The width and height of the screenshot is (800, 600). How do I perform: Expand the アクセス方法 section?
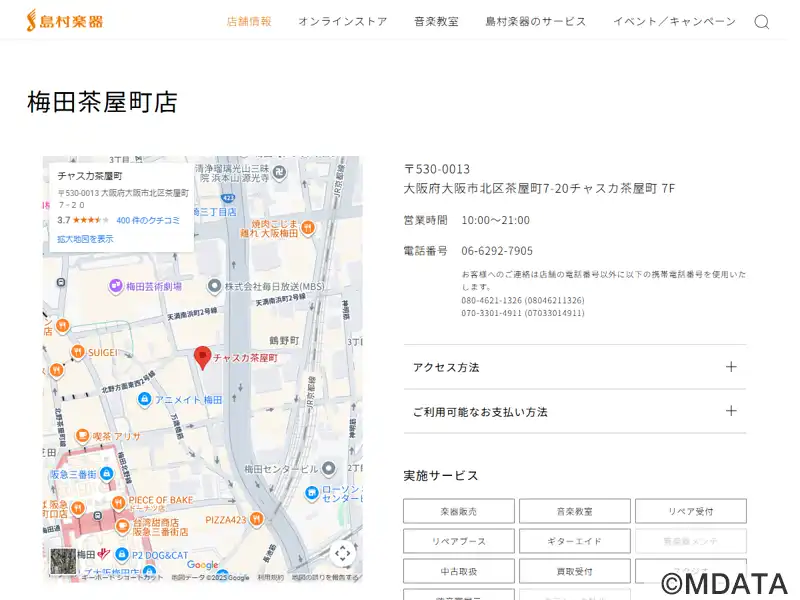(574, 367)
